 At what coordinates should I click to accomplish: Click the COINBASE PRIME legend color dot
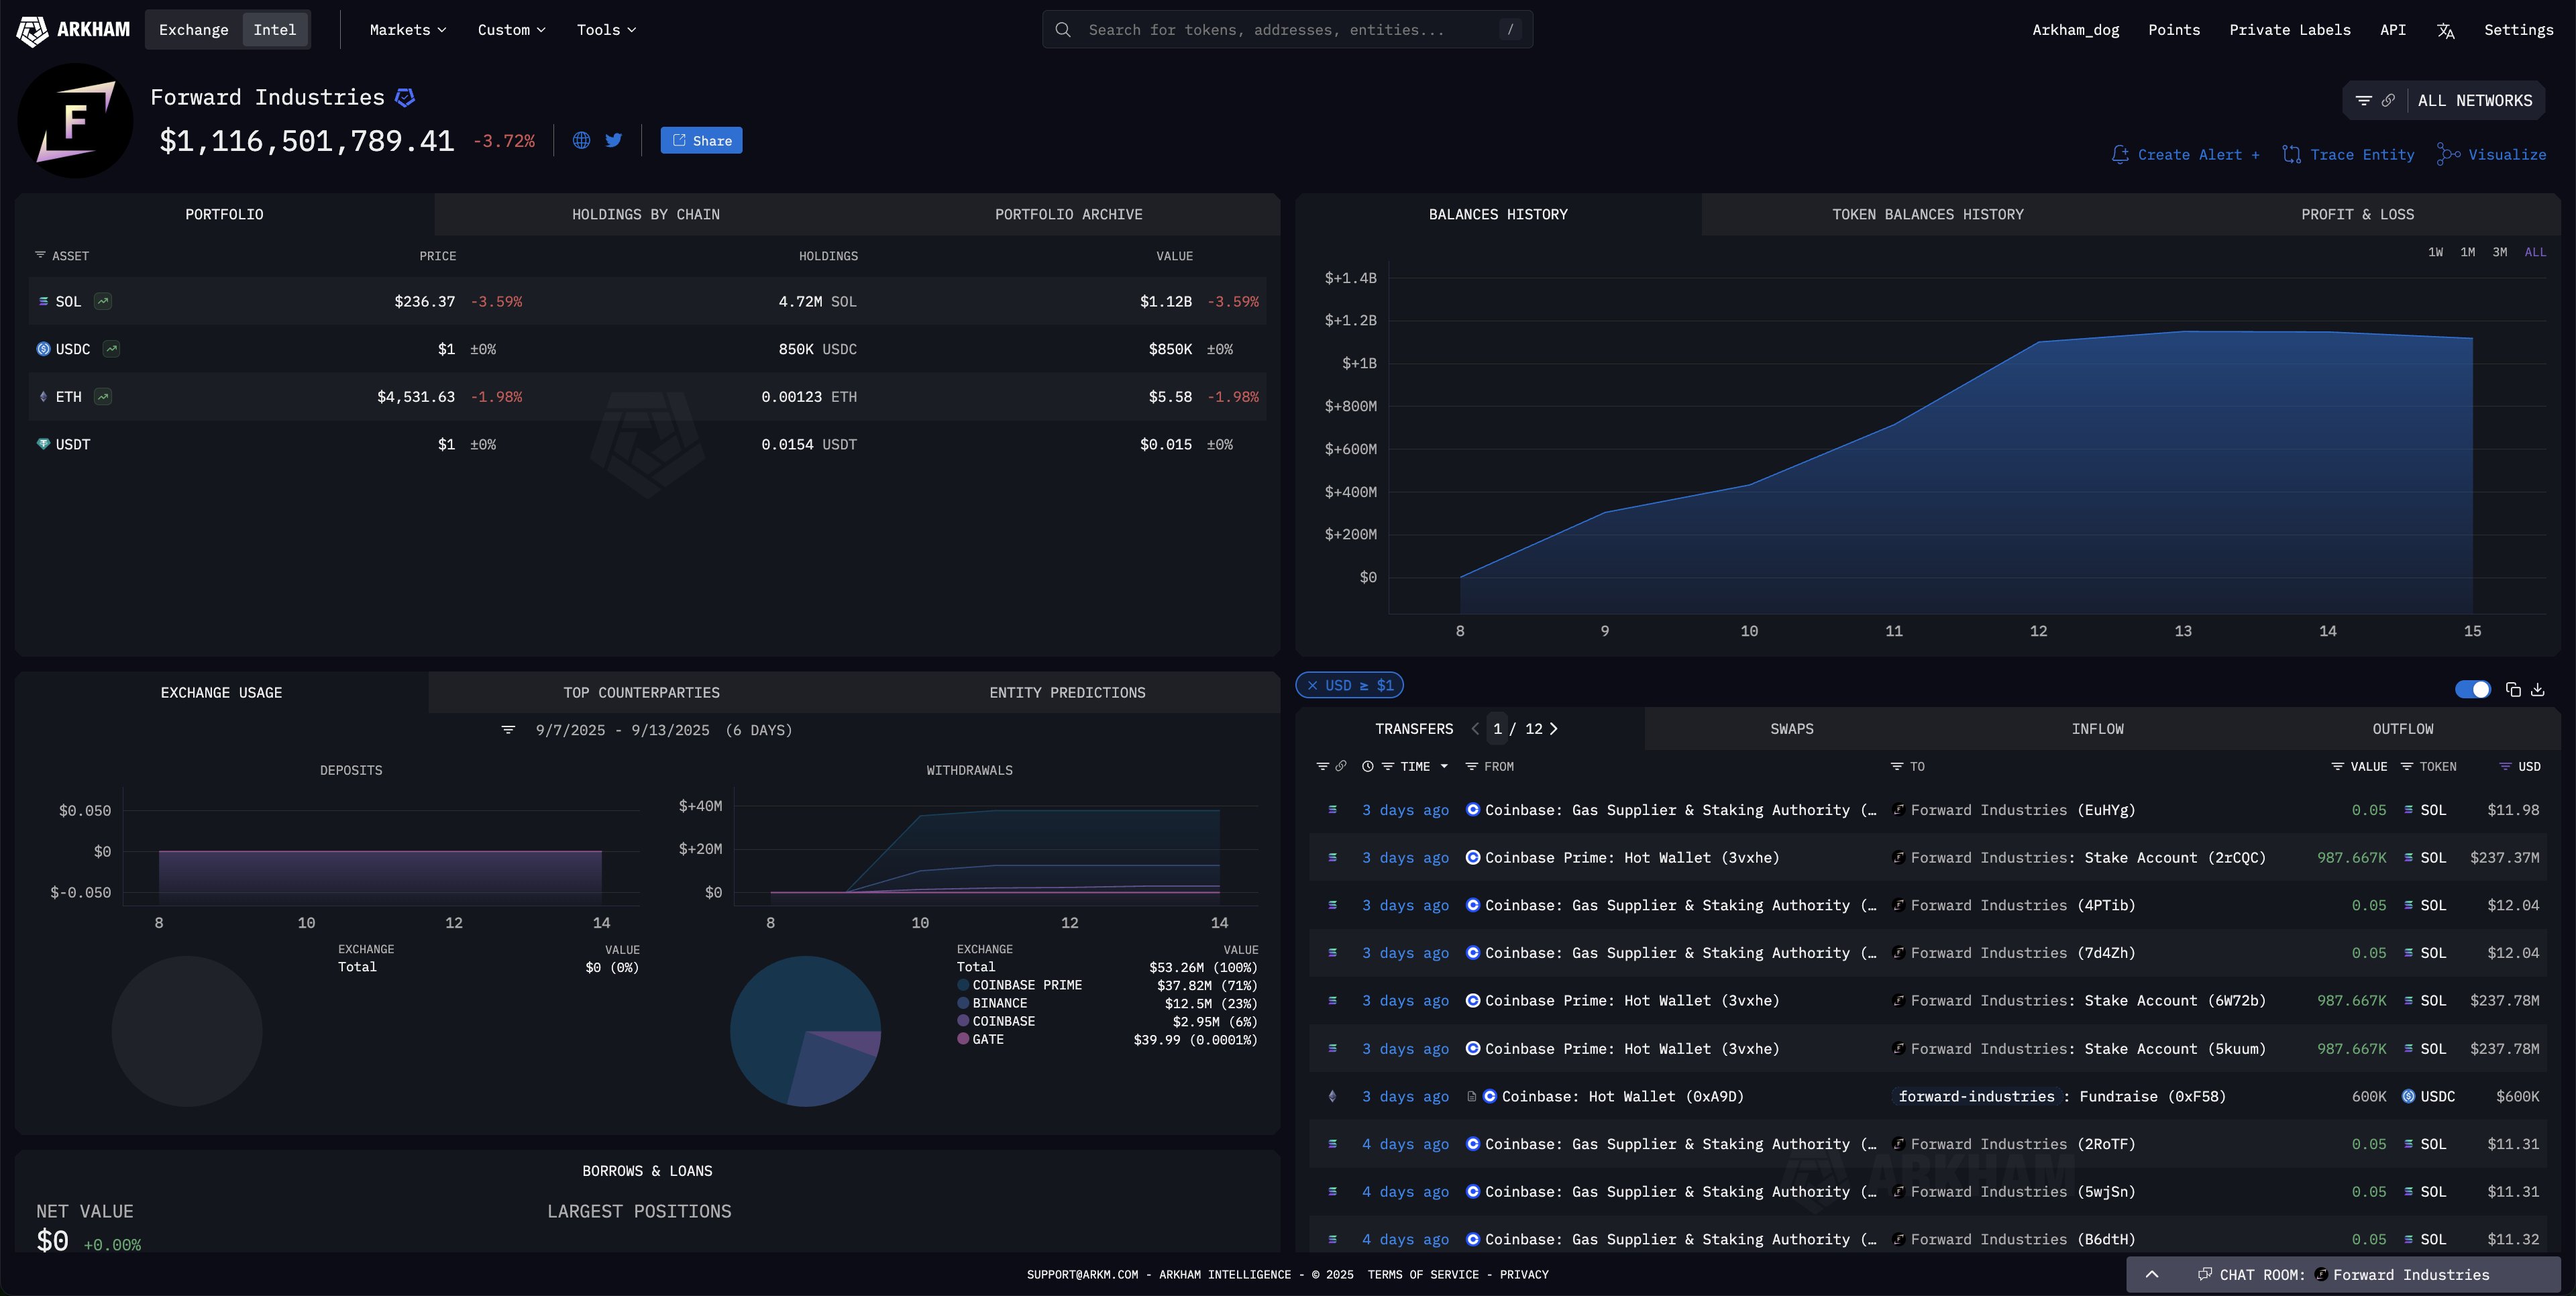[963, 985]
